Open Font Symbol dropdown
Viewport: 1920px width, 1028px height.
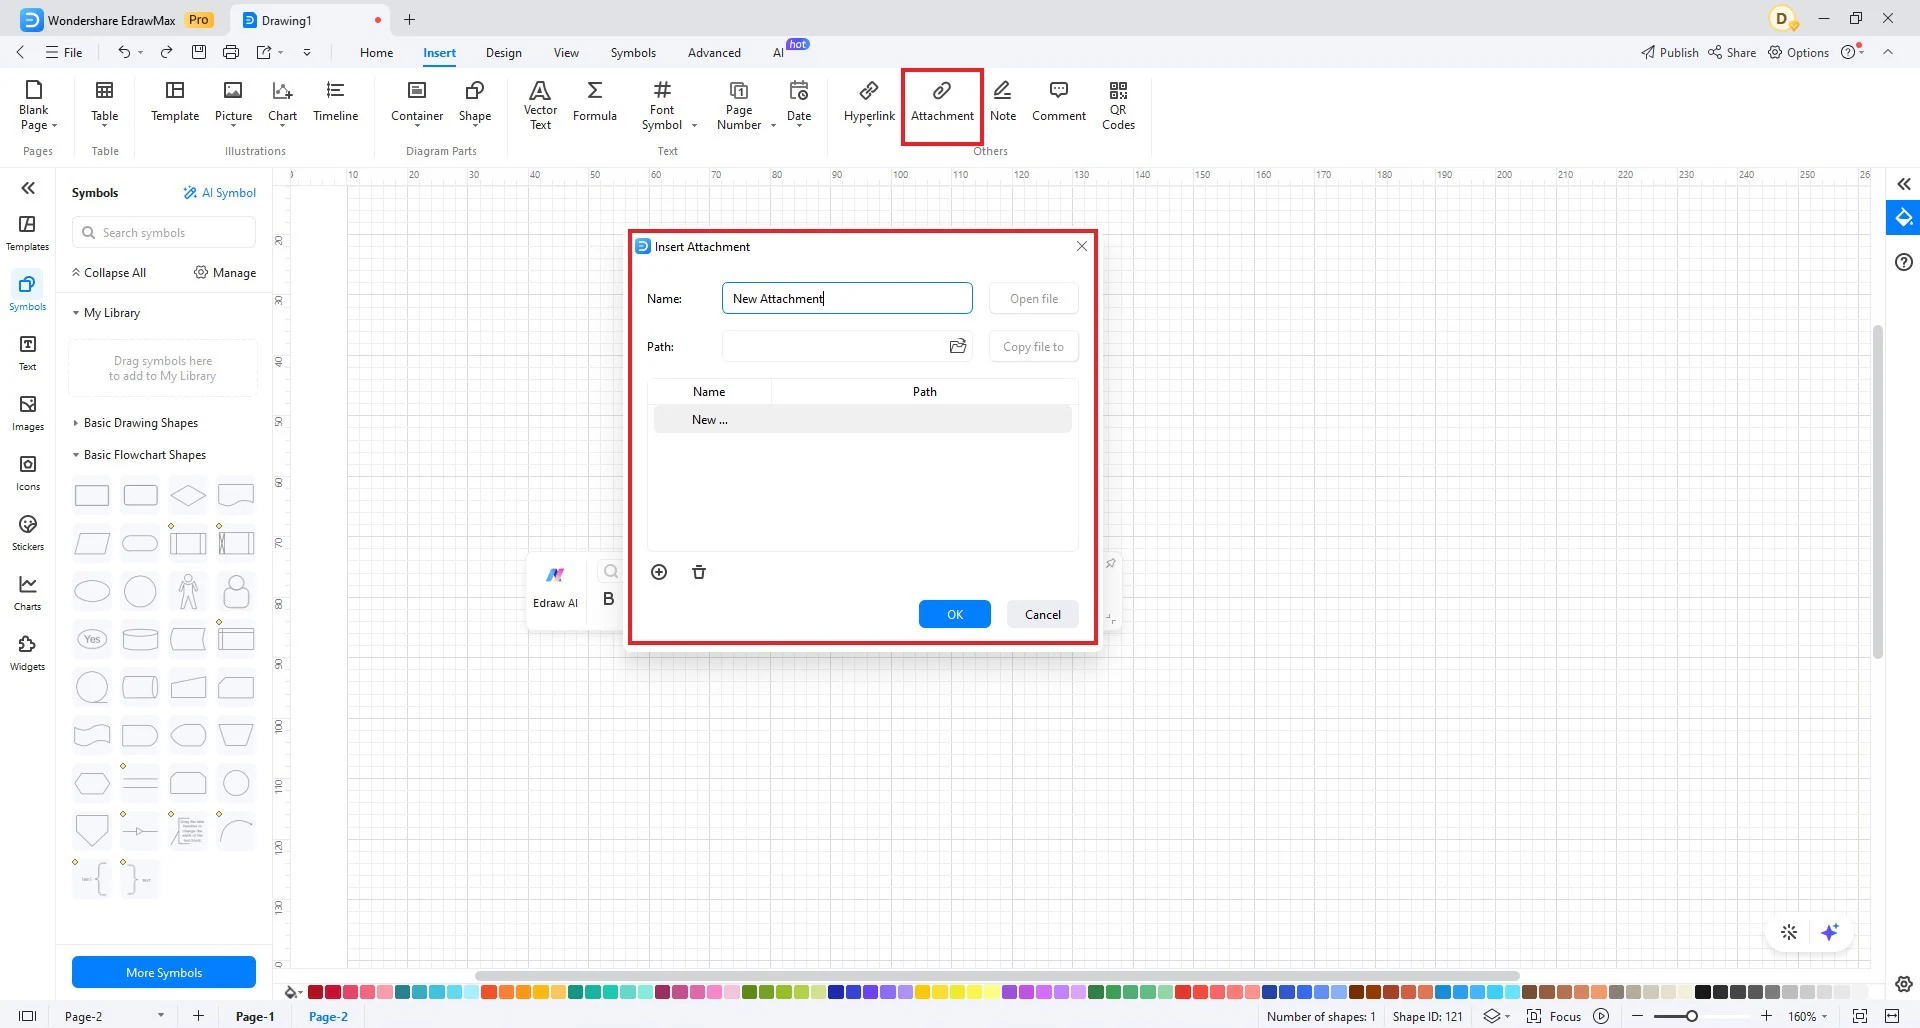694,126
